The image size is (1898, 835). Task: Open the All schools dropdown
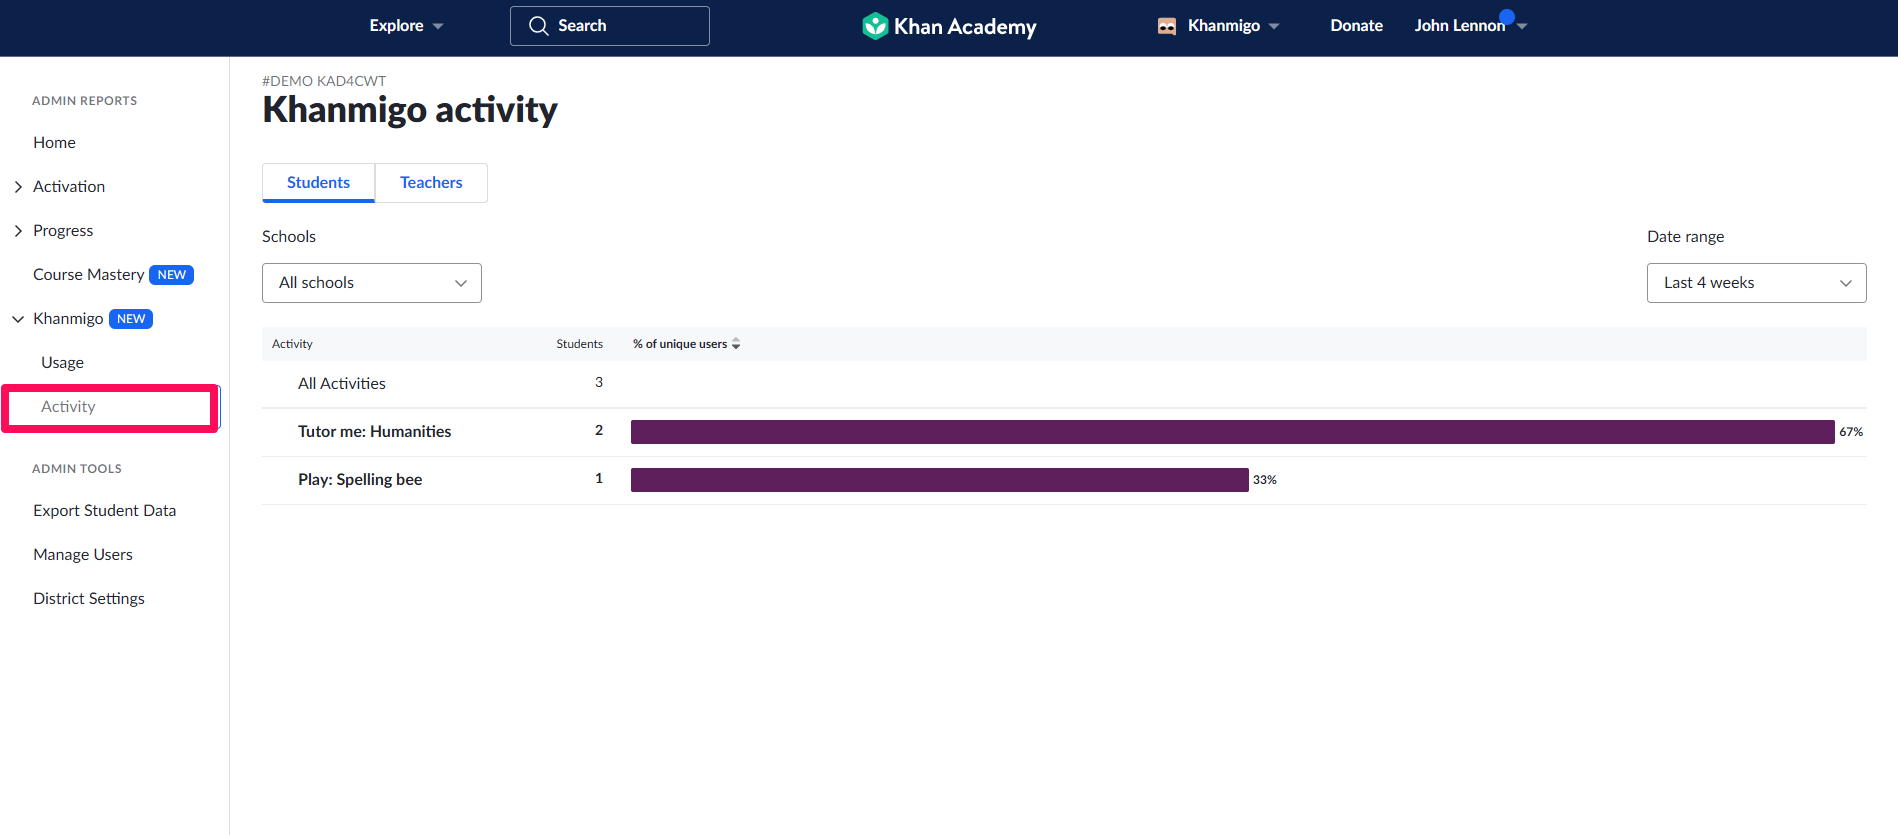point(372,283)
